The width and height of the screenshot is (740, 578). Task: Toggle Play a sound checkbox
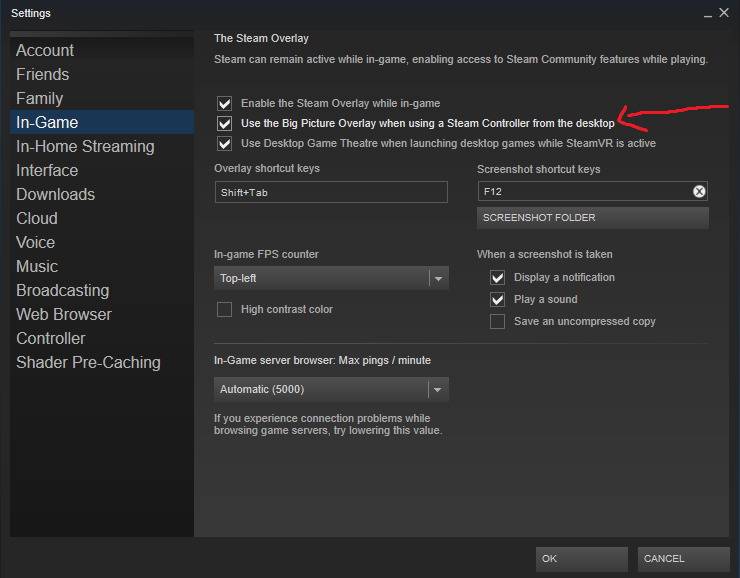pyautogui.click(x=497, y=300)
